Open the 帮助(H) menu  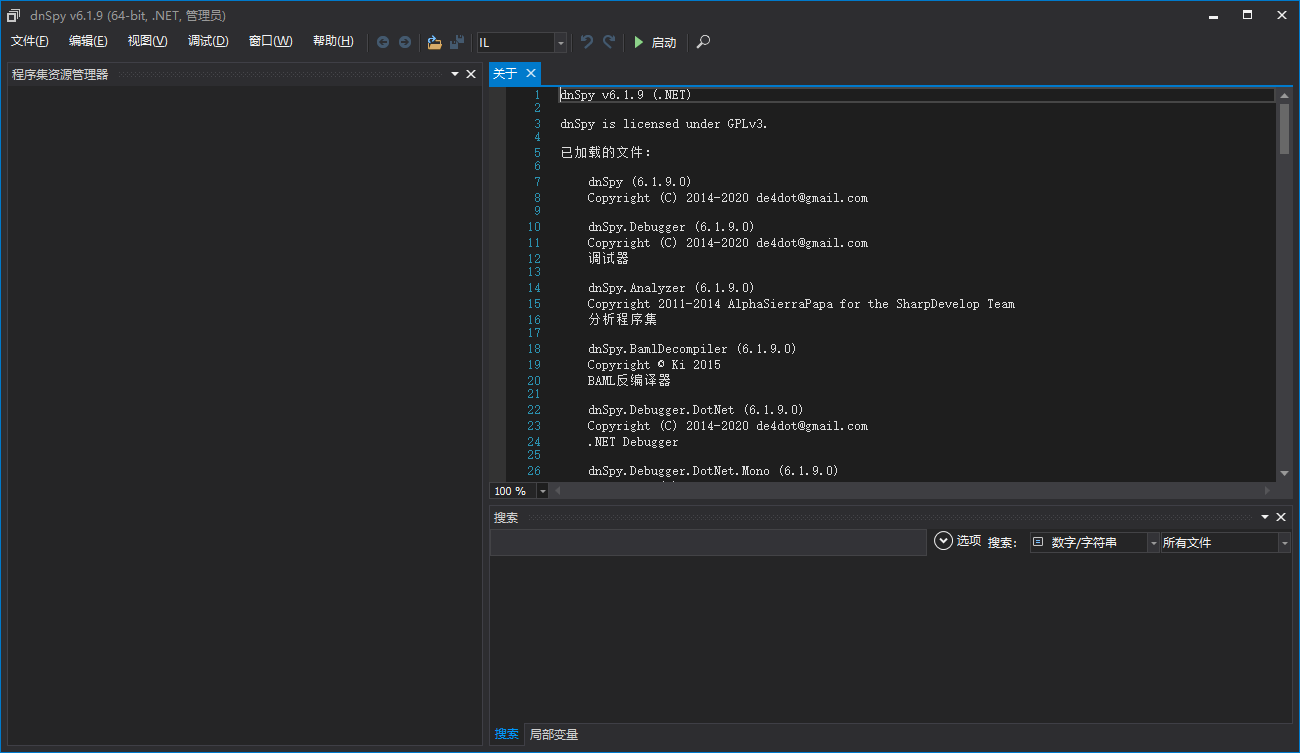(333, 41)
